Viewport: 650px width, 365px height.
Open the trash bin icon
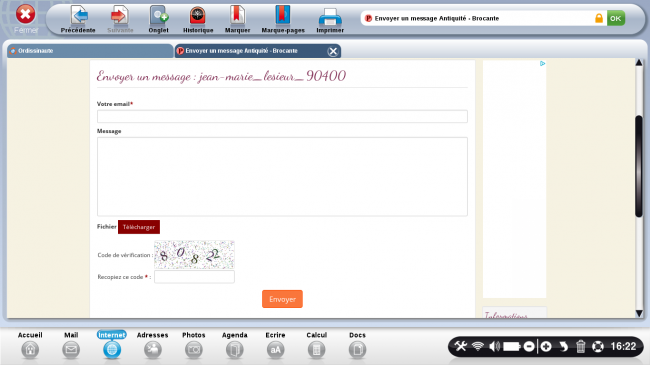tap(581, 346)
